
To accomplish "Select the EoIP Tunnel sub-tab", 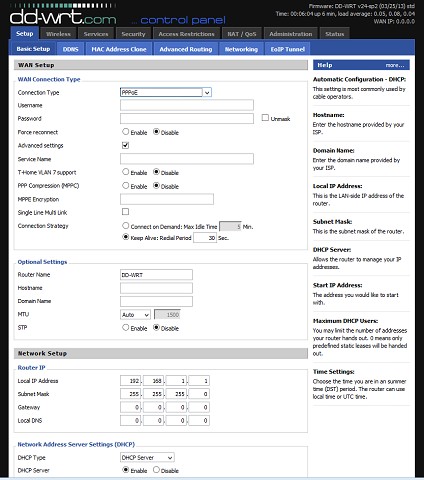I will (x=288, y=49).
